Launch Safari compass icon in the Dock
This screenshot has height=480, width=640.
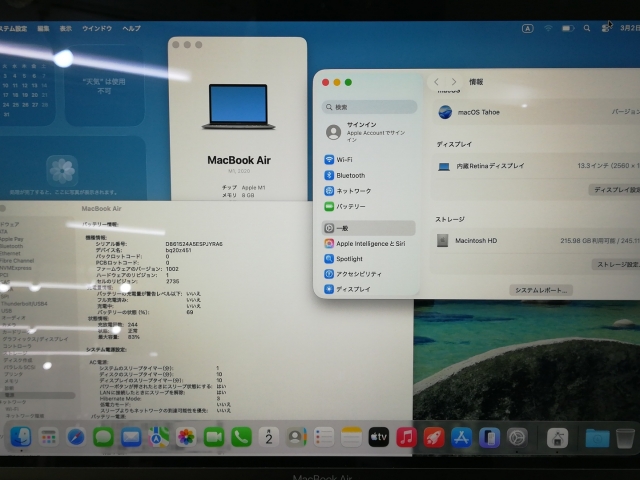[x=76, y=438]
